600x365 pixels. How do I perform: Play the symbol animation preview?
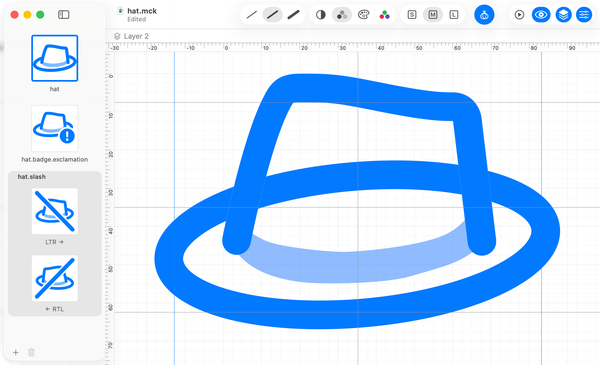click(519, 15)
